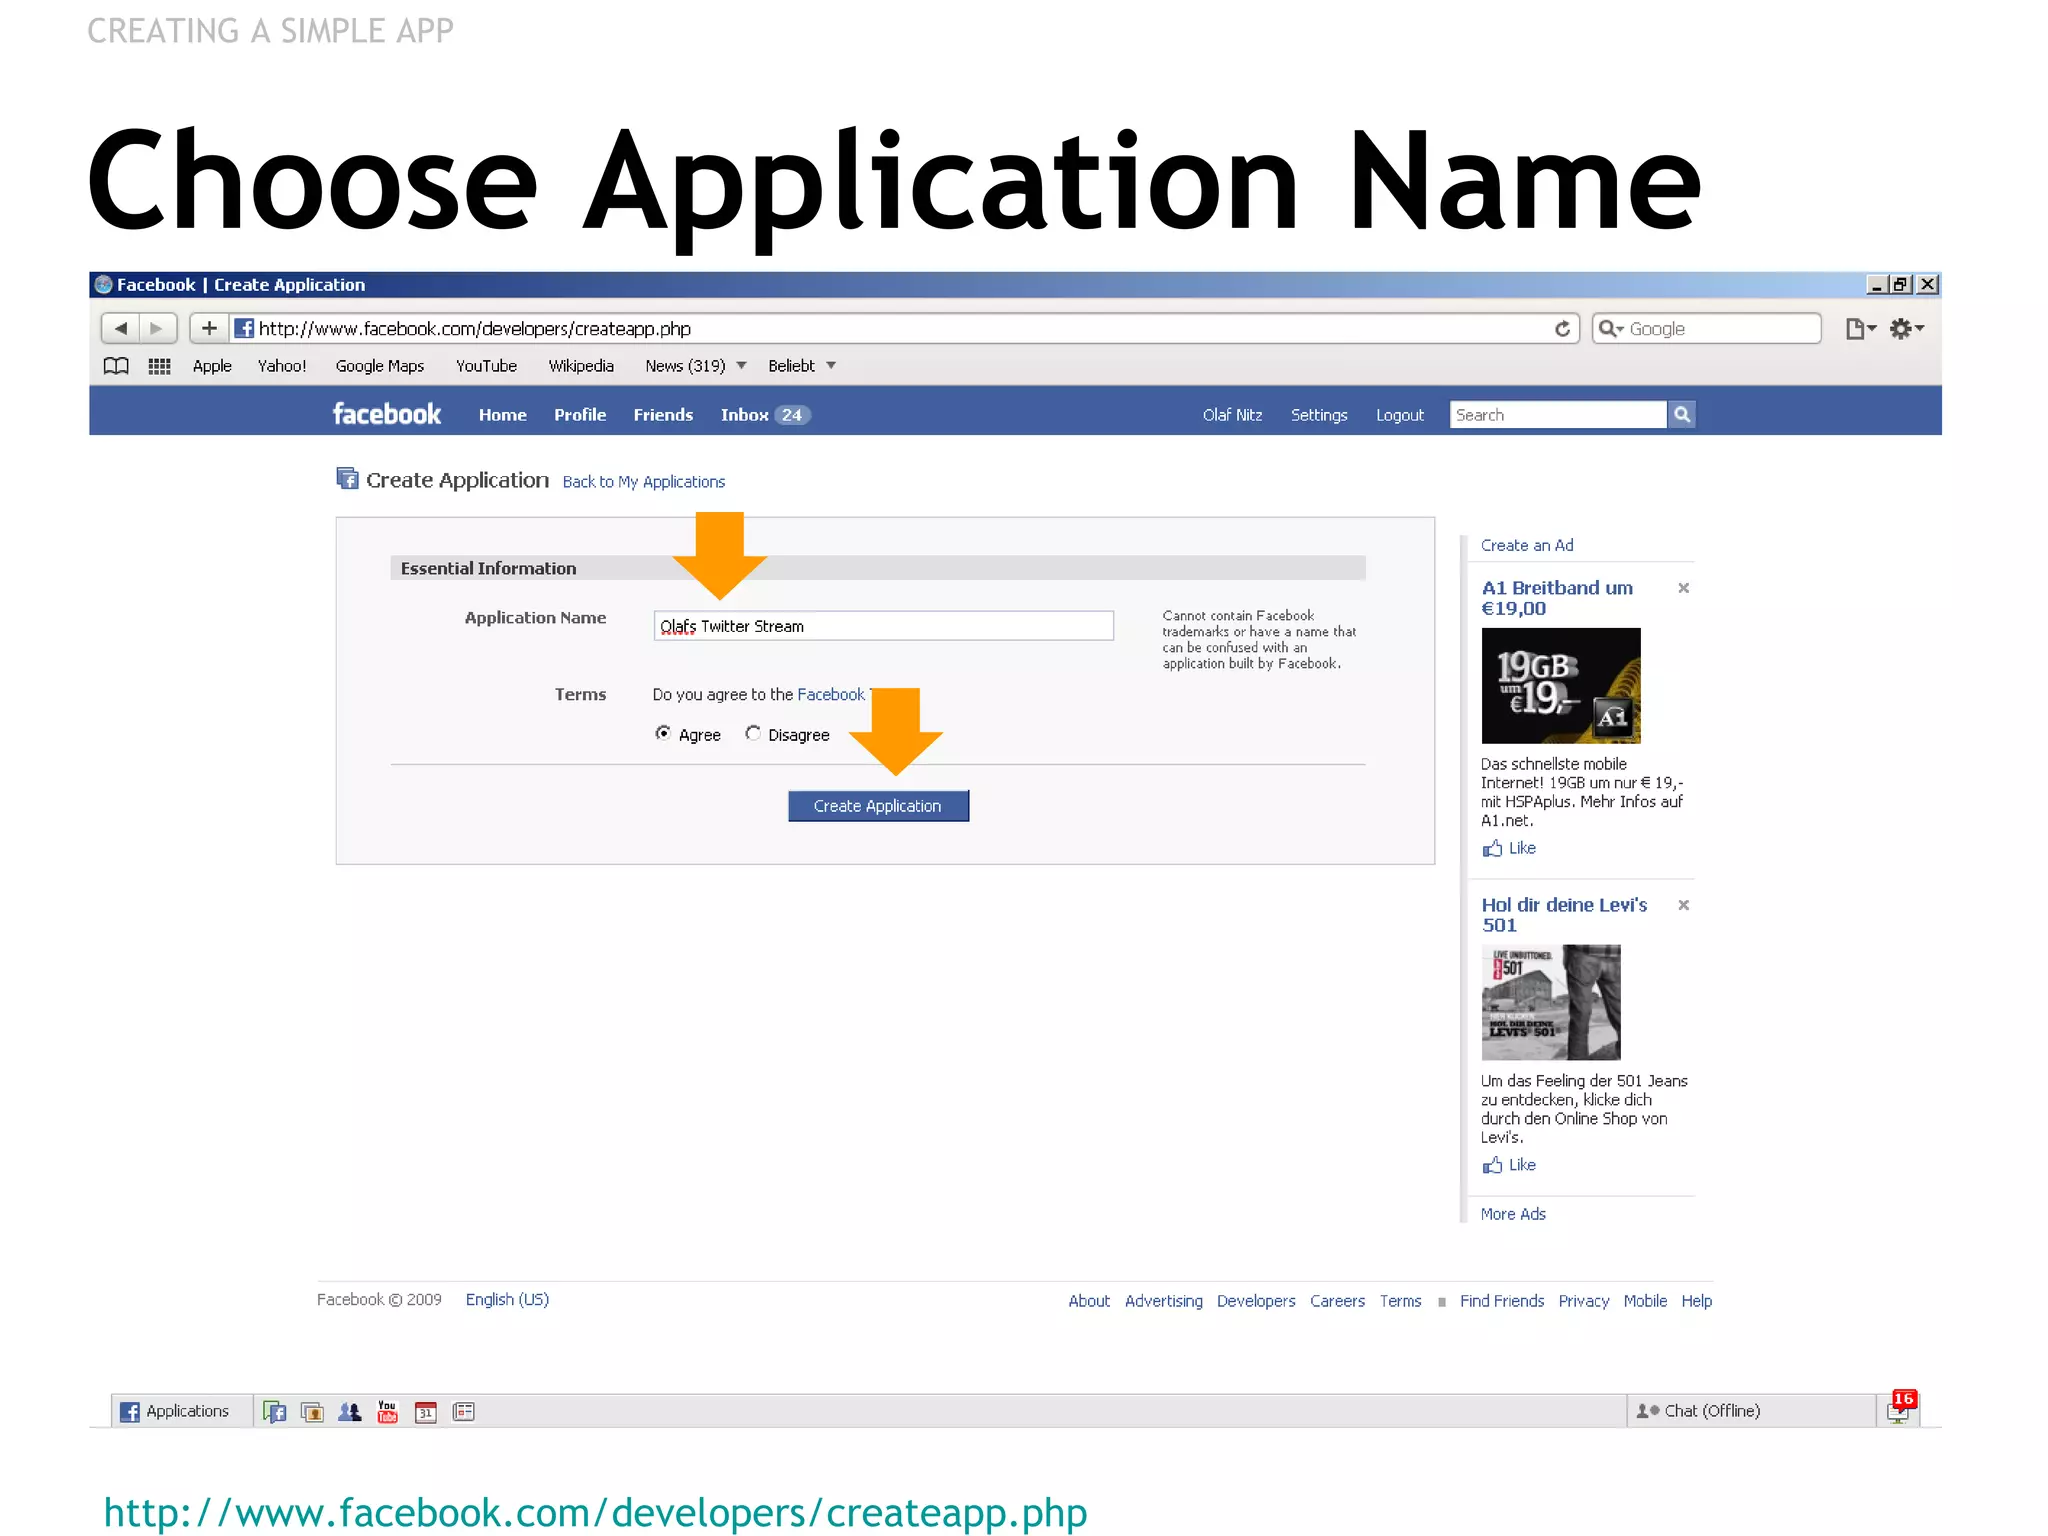Expand the Beliebt bookmark dropdown
The image size is (2048, 1536).
point(831,366)
